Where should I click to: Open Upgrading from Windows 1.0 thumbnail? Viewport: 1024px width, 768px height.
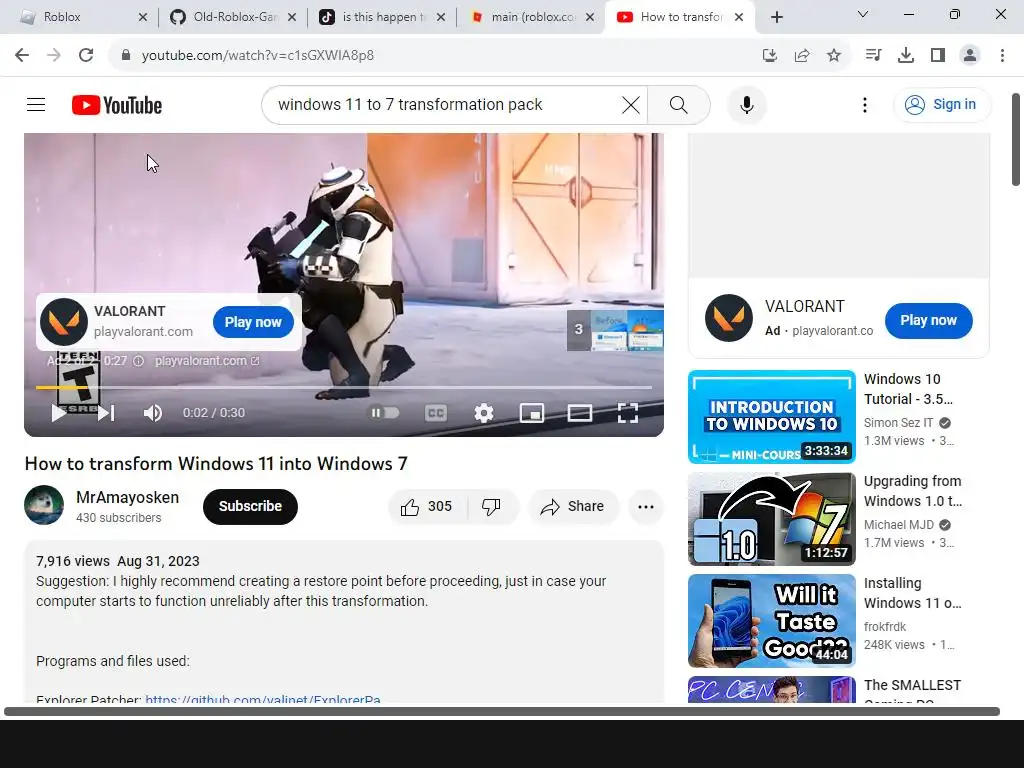771,519
